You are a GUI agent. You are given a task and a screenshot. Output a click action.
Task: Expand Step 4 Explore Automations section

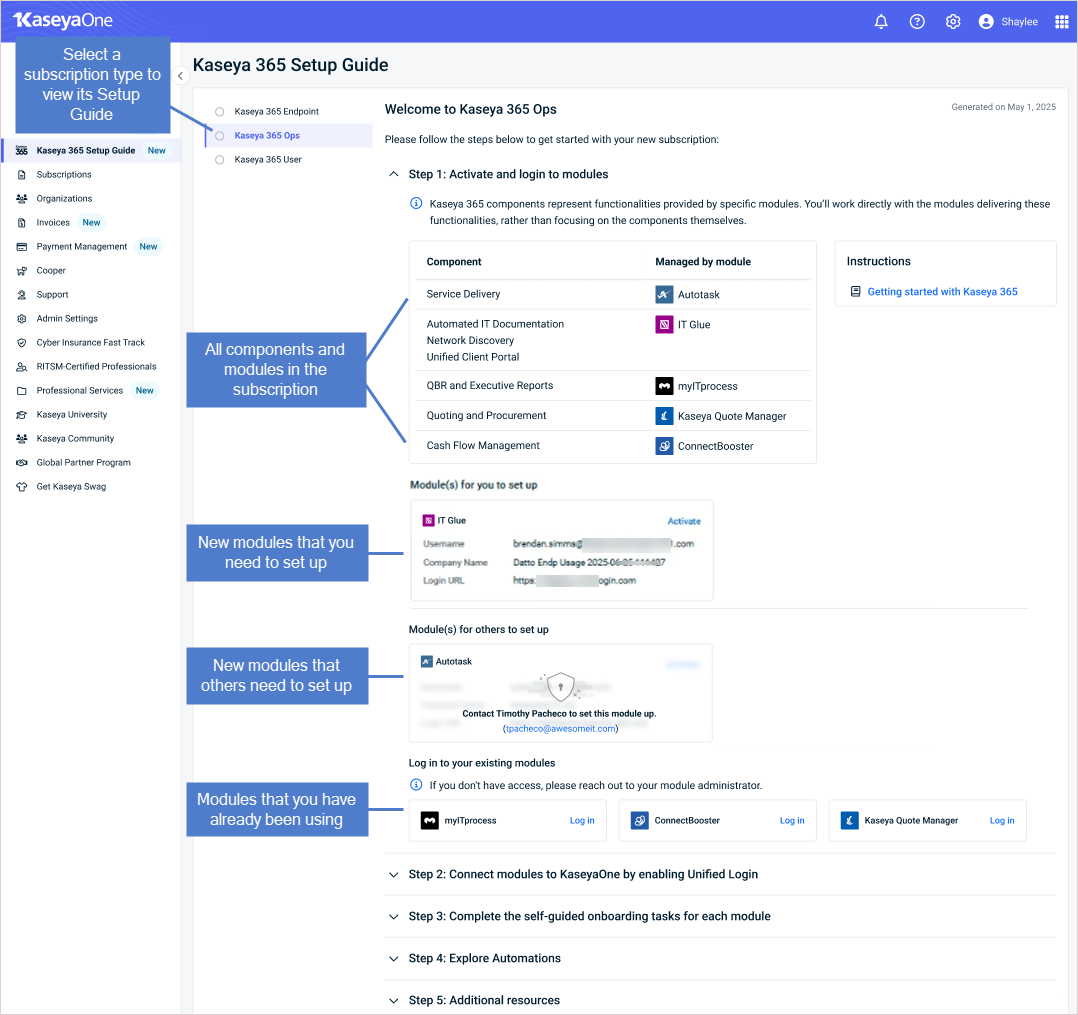pyautogui.click(x=393, y=959)
